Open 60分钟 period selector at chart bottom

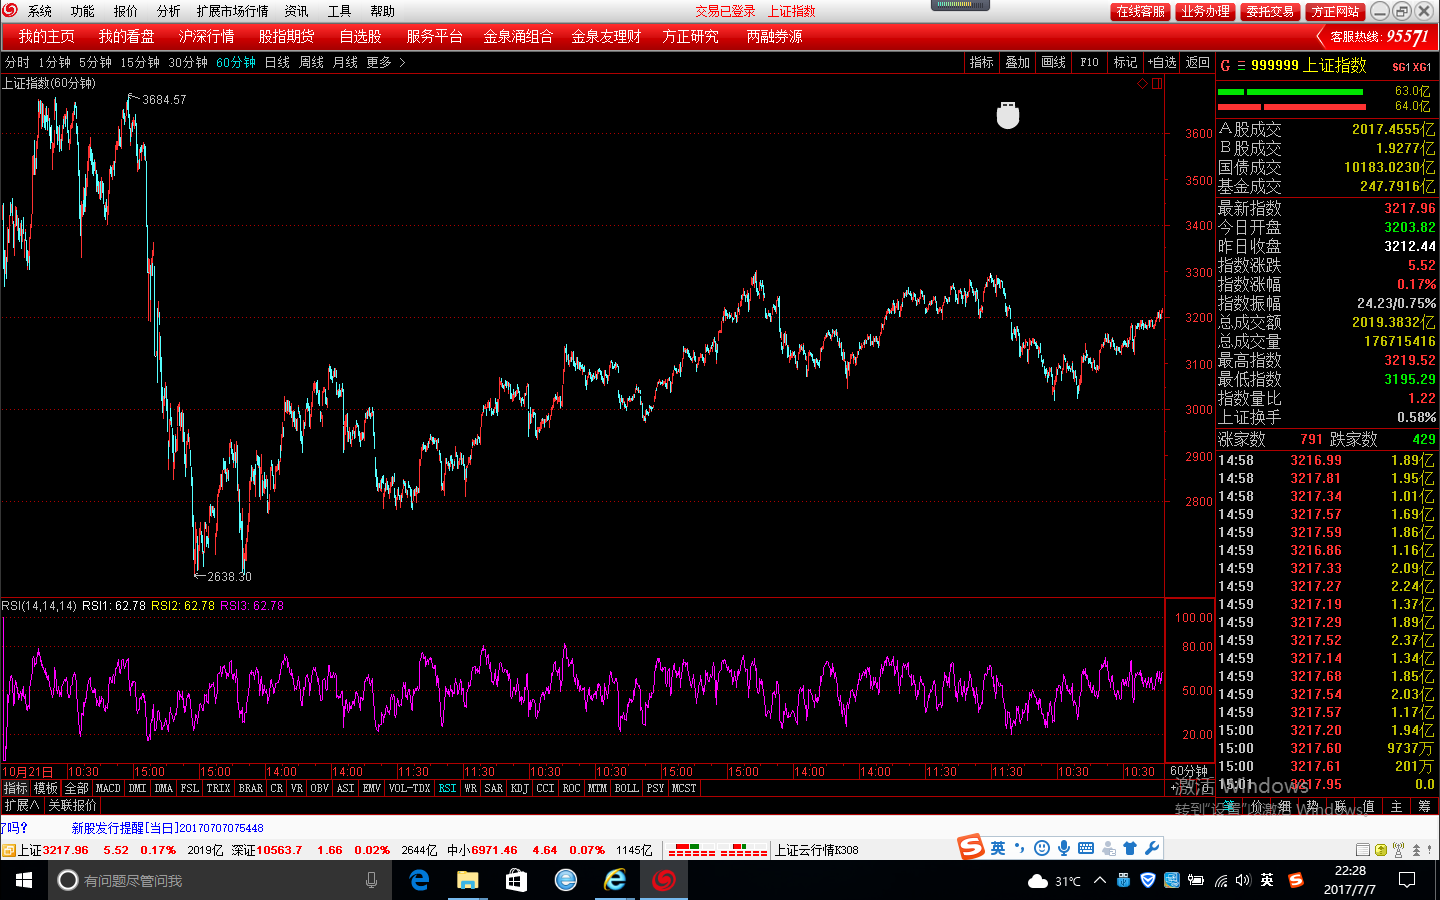1189,771
